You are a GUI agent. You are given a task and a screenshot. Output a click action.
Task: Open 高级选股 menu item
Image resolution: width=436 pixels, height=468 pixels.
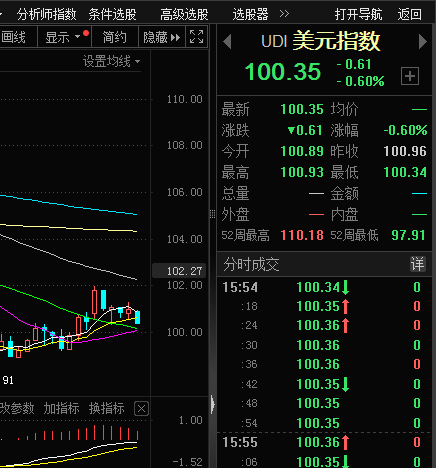pos(184,14)
